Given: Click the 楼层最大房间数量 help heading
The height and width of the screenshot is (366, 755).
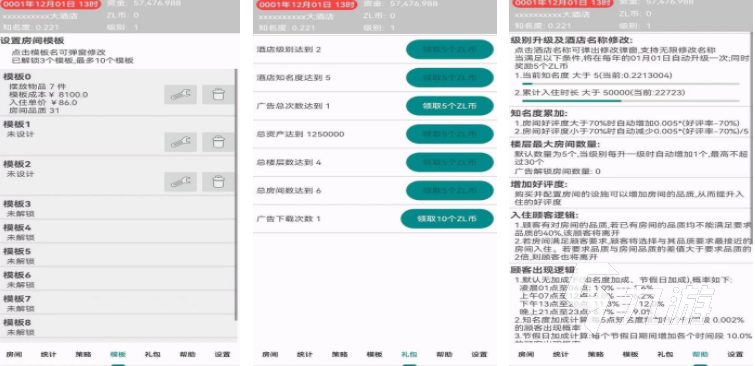Looking at the screenshot, I should pyautogui.click(x=556, y=144).
